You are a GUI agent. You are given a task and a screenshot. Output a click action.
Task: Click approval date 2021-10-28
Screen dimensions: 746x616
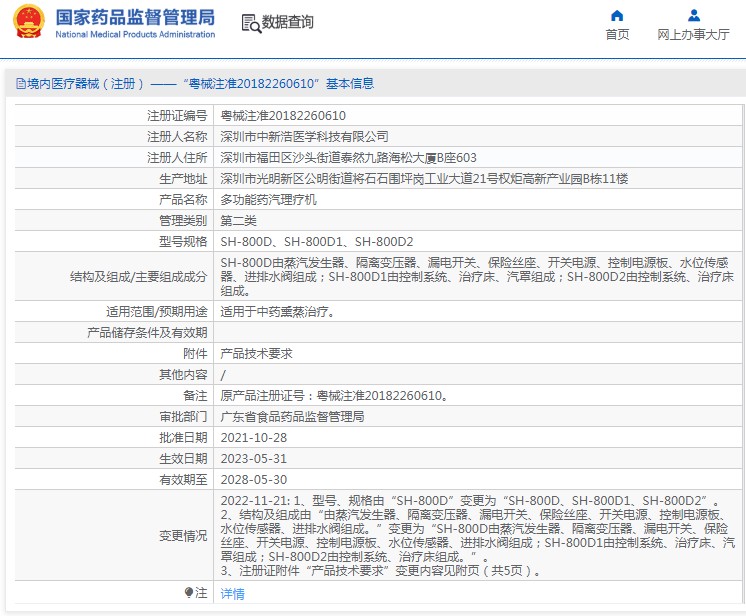[x=253, y=438]
